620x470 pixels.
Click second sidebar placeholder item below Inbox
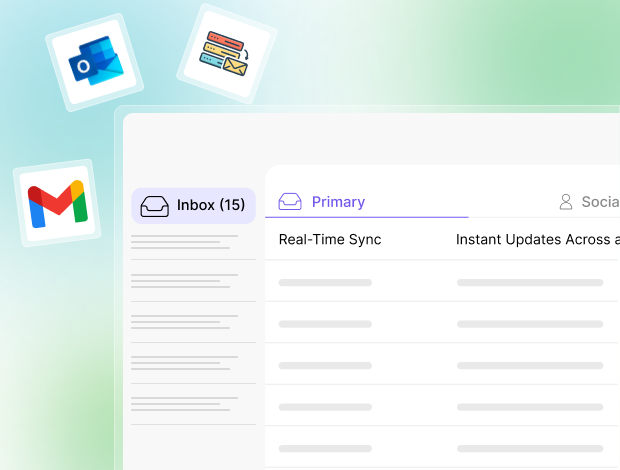click(193, 281)
